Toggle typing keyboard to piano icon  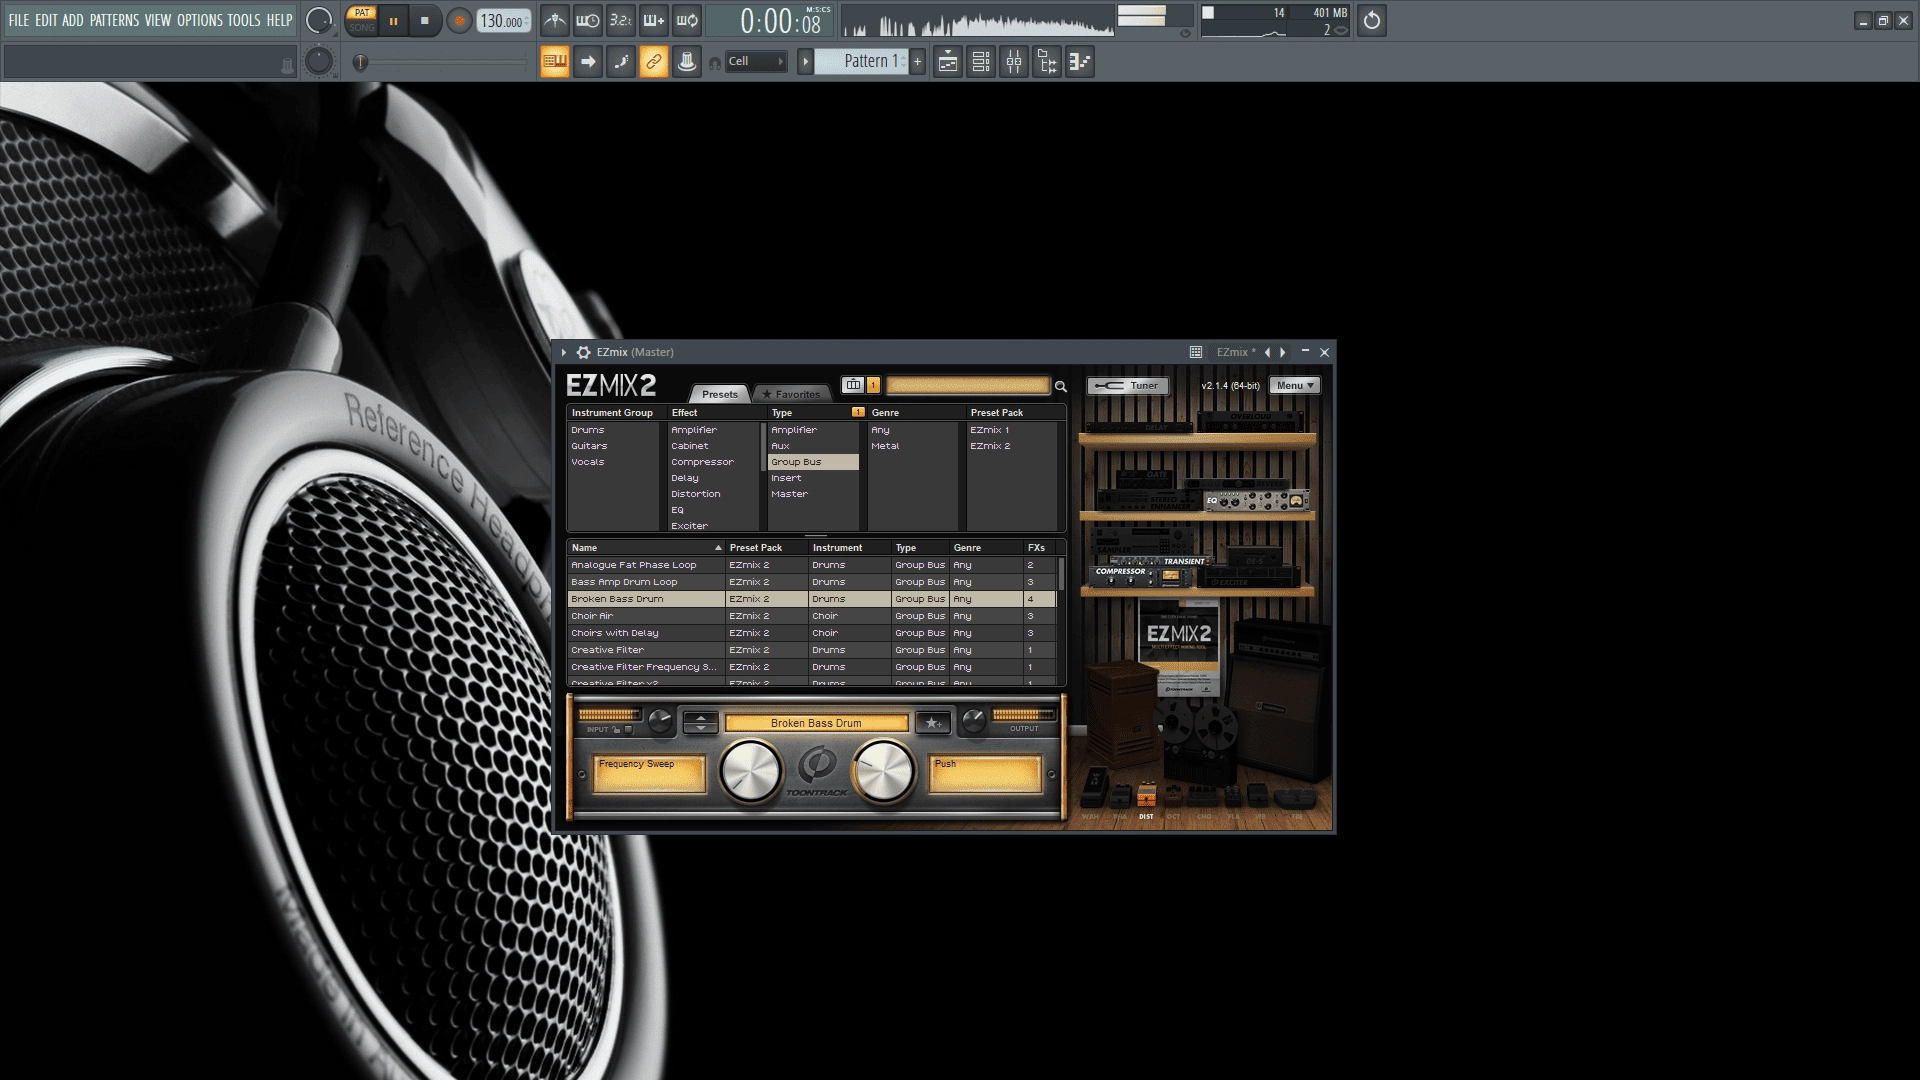[x=555, y=62]
